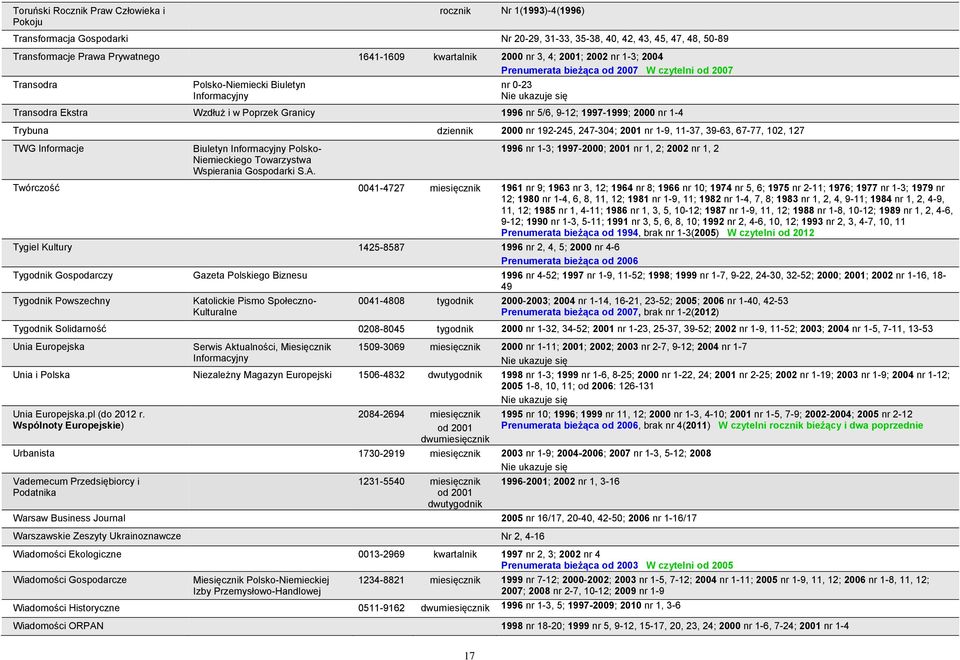The image size is (960, 660).
Task: Select "Unia i Polska" title
Action: click(41, 375)
